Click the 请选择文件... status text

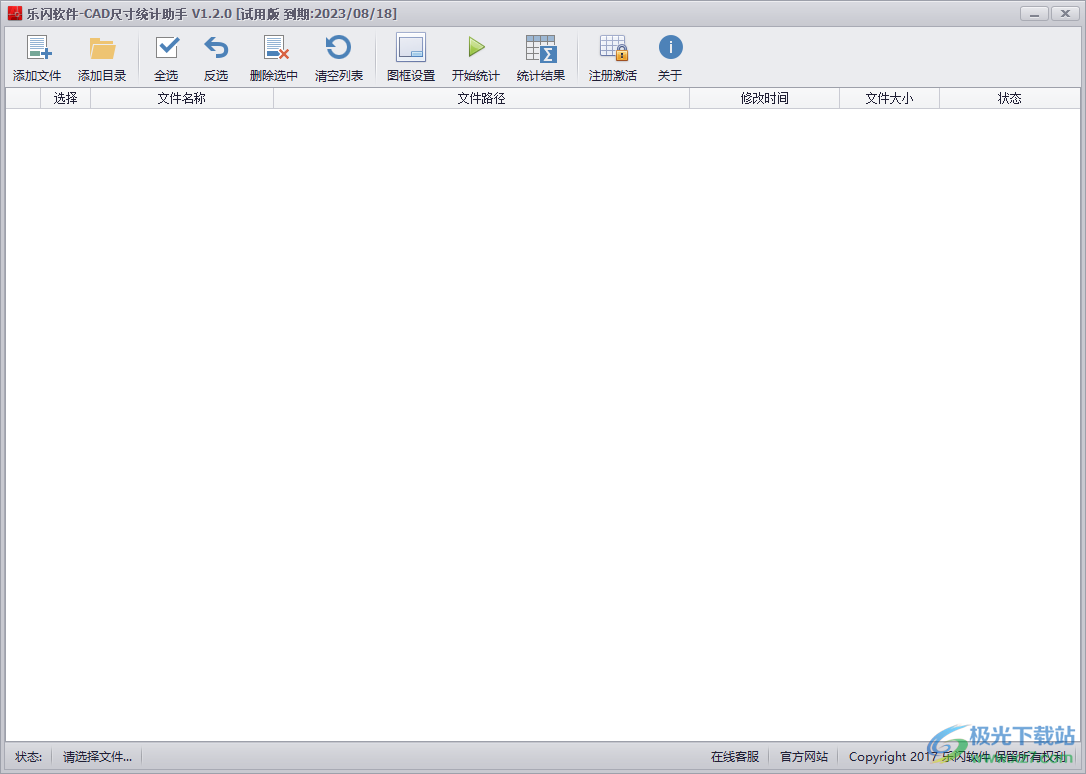[98, 757]
